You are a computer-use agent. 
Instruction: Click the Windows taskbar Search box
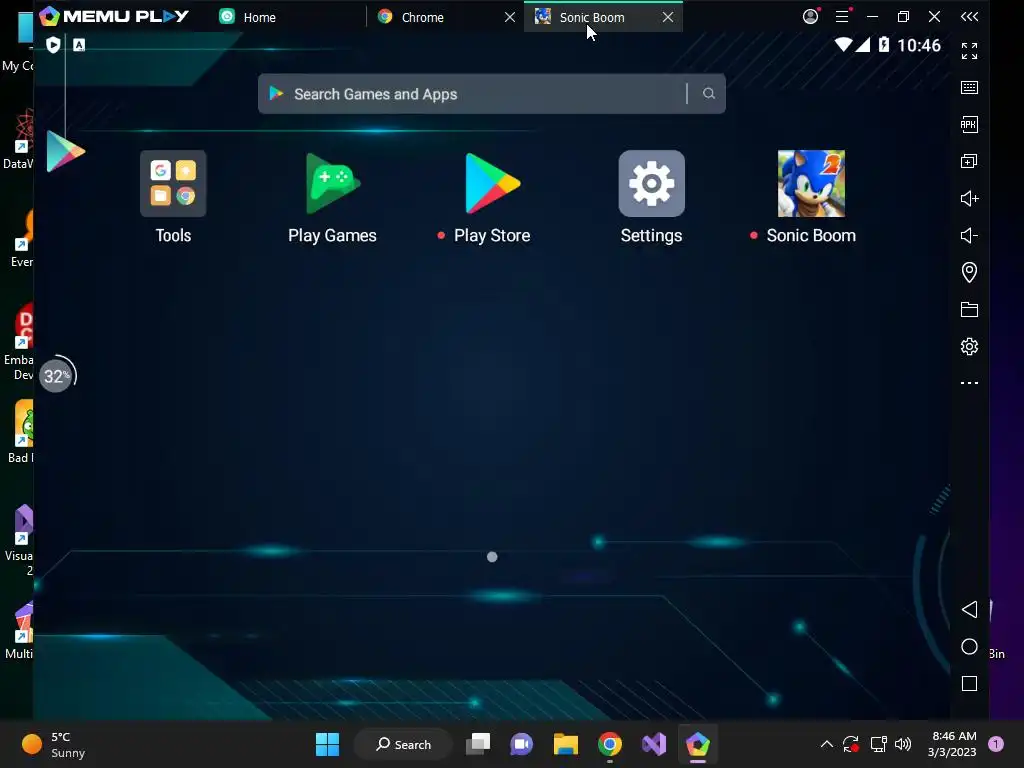click(404, 744)
